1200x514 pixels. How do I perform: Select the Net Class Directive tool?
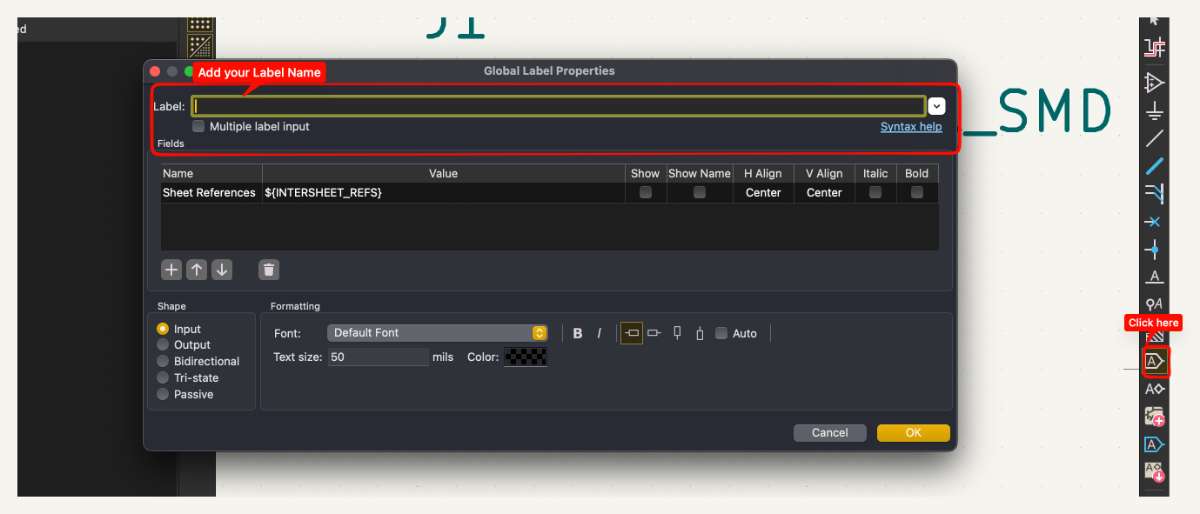click(x=1155, y=304)
